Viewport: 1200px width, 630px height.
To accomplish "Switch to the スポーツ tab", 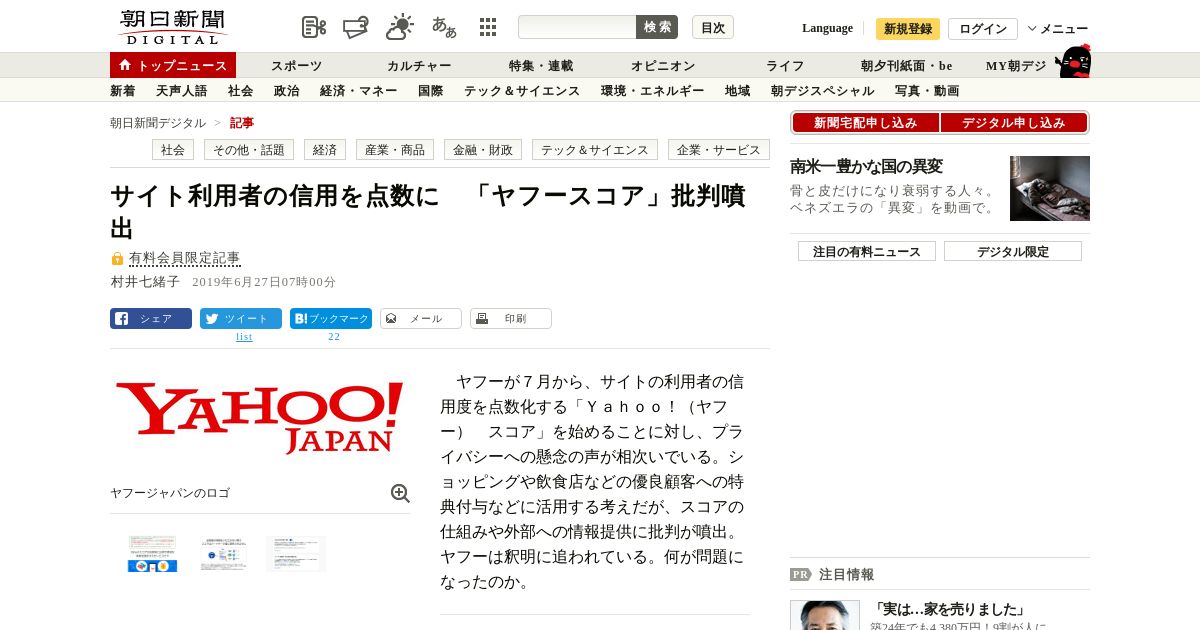I will 296,65.
